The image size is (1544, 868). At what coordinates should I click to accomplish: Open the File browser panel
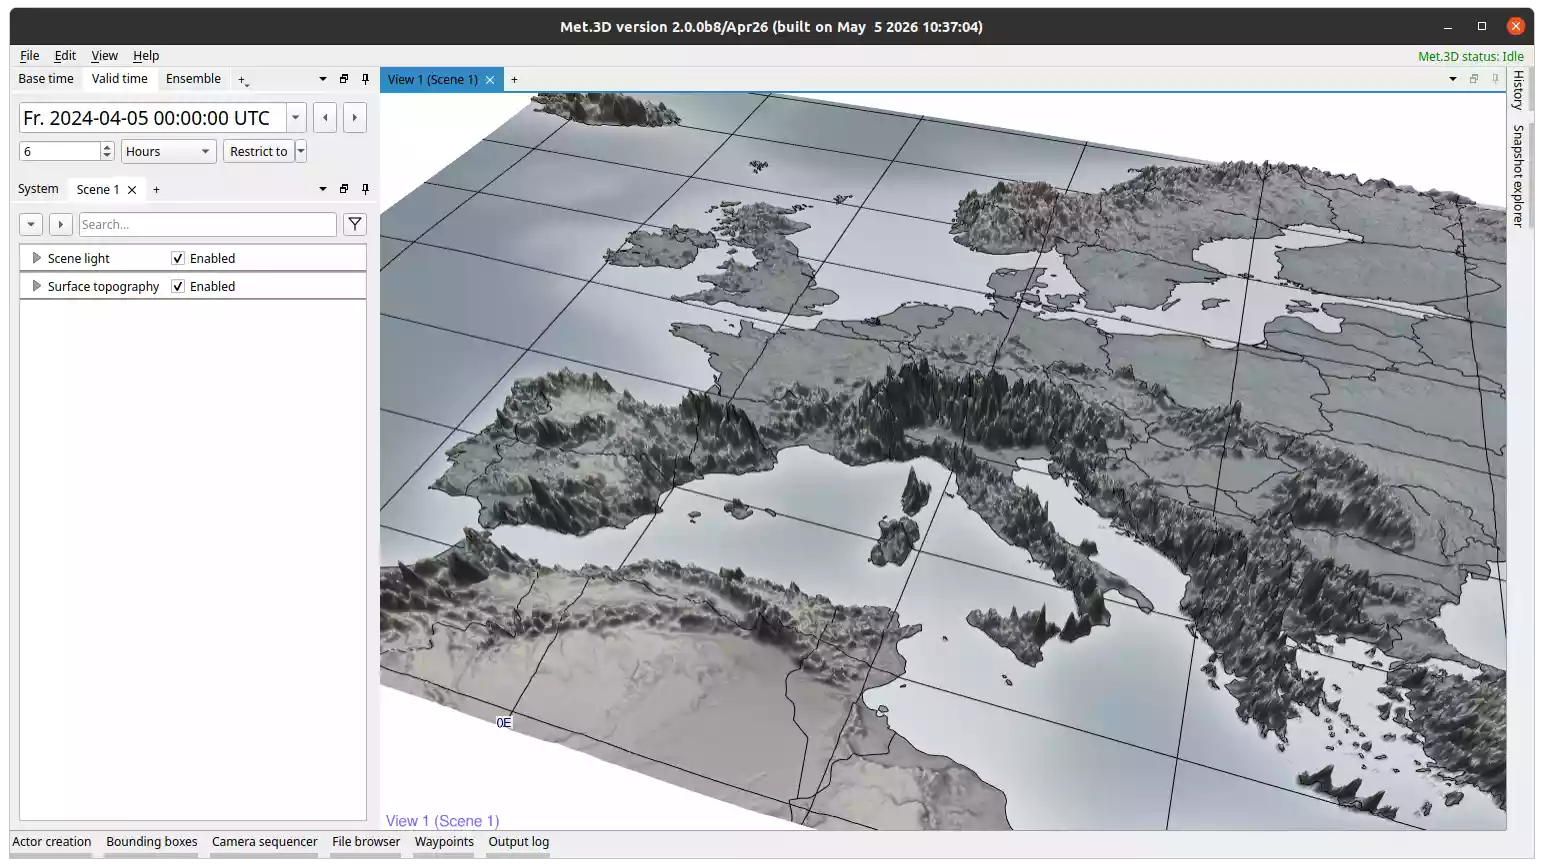pos(366,842)
